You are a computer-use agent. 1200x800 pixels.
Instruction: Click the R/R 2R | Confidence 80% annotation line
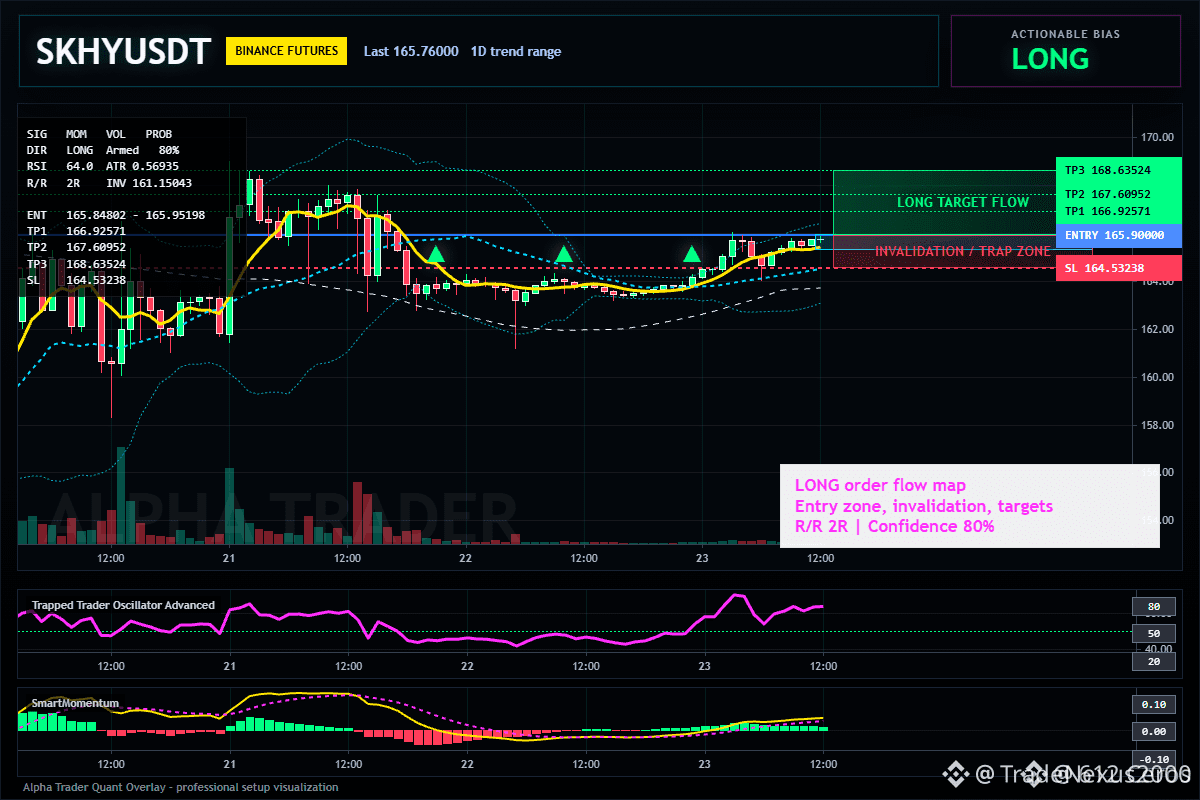[x=894, y=527]
